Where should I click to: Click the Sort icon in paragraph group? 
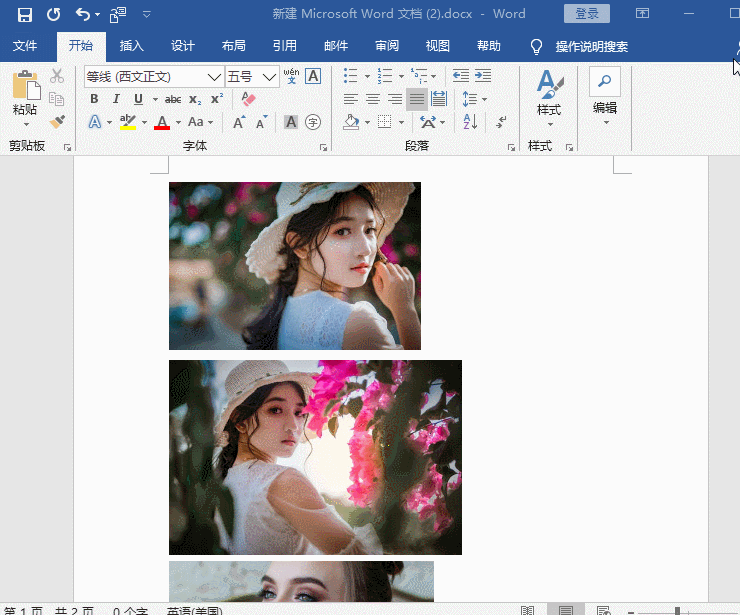pos(470,122)
